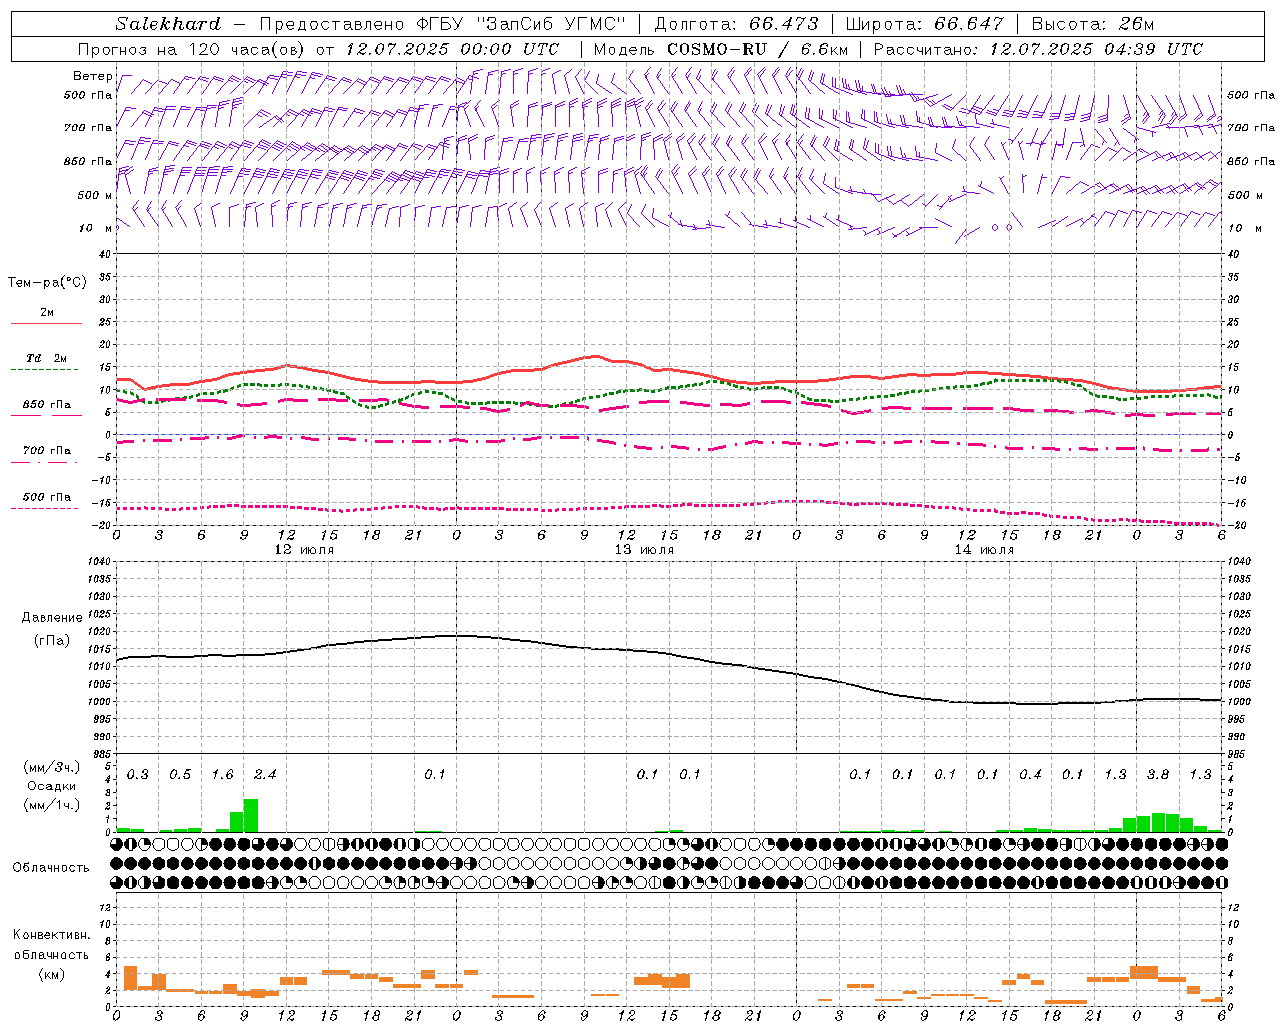Click the left "-20" temperature axis value
The height and width of the screenshot is (1024, 1280).
pos(102,526)
